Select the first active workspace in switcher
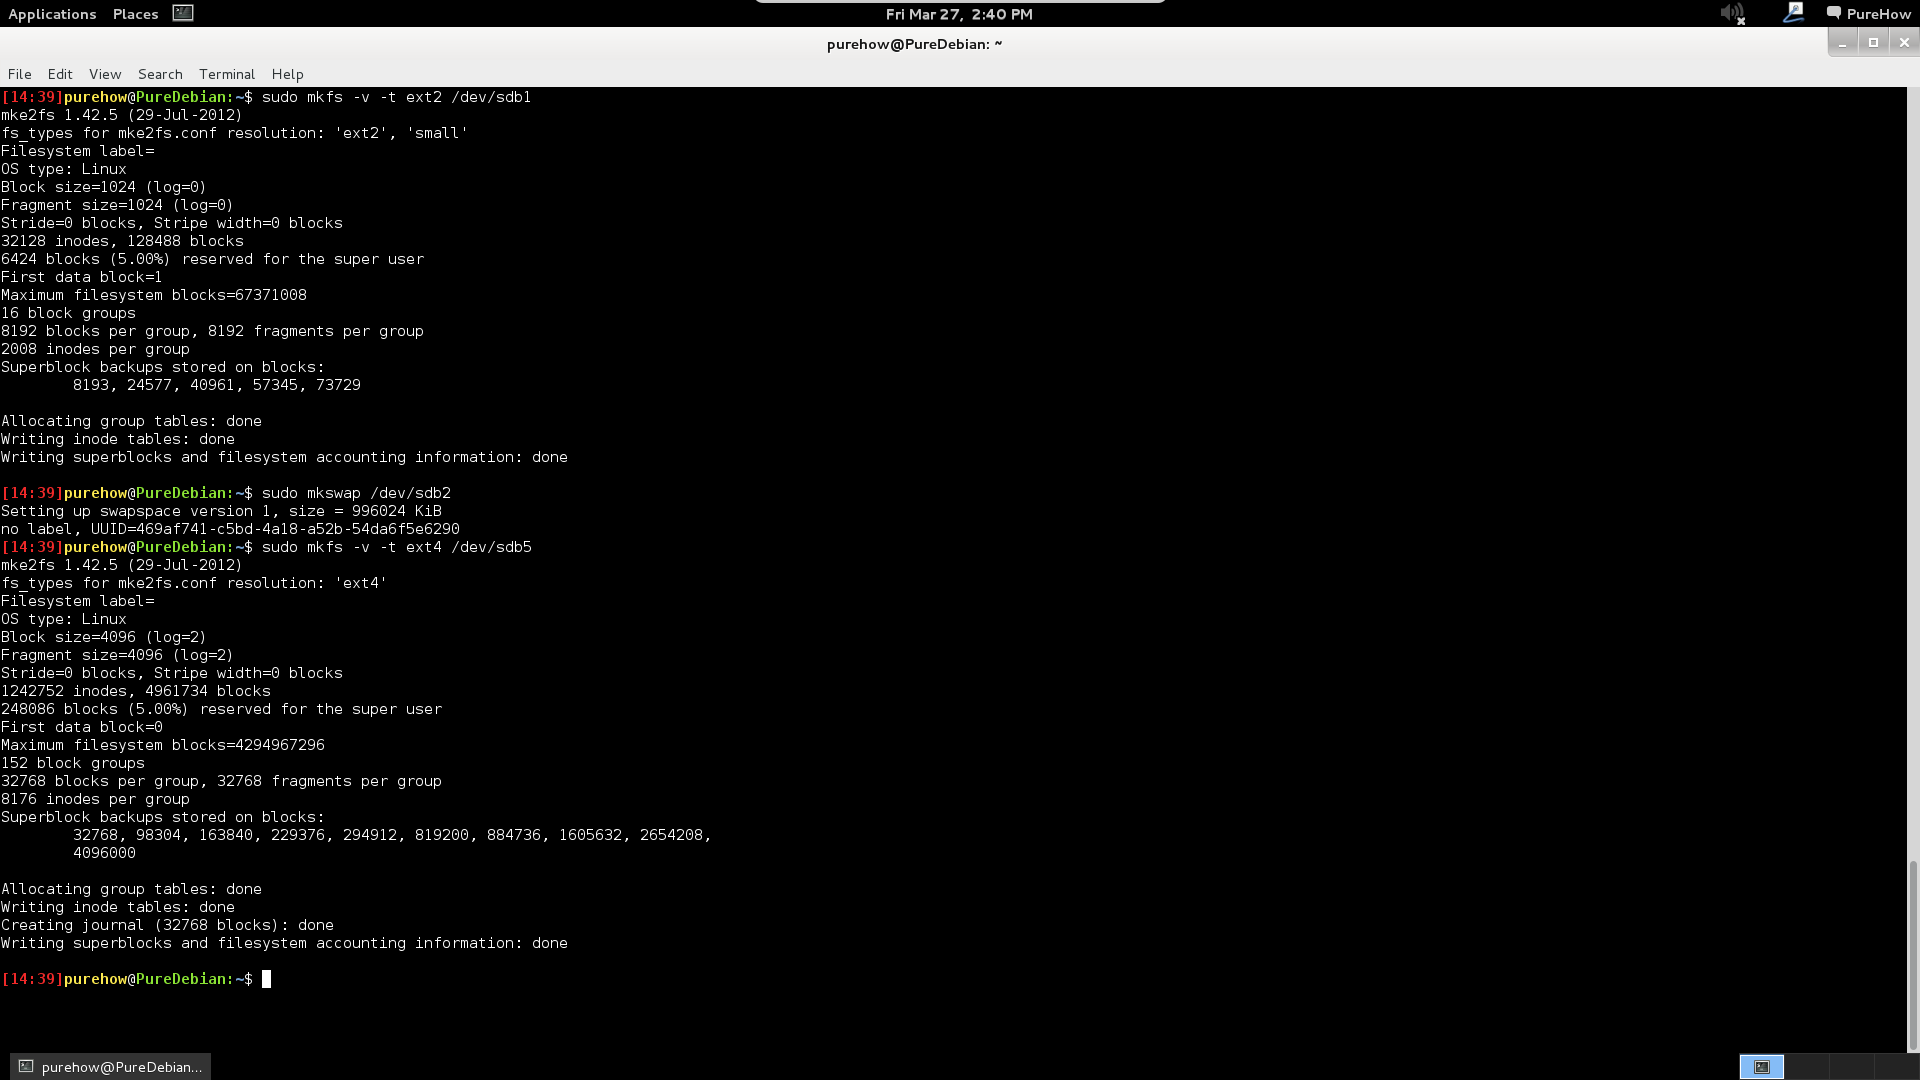 click(1761, 1067)
